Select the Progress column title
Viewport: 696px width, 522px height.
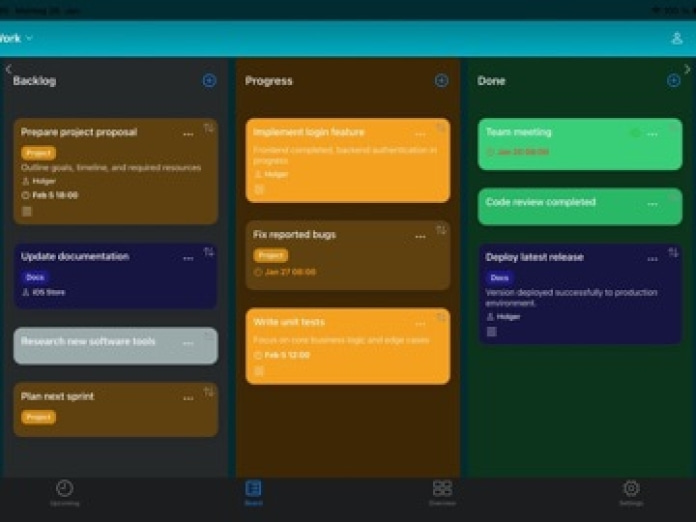[269, 81]
